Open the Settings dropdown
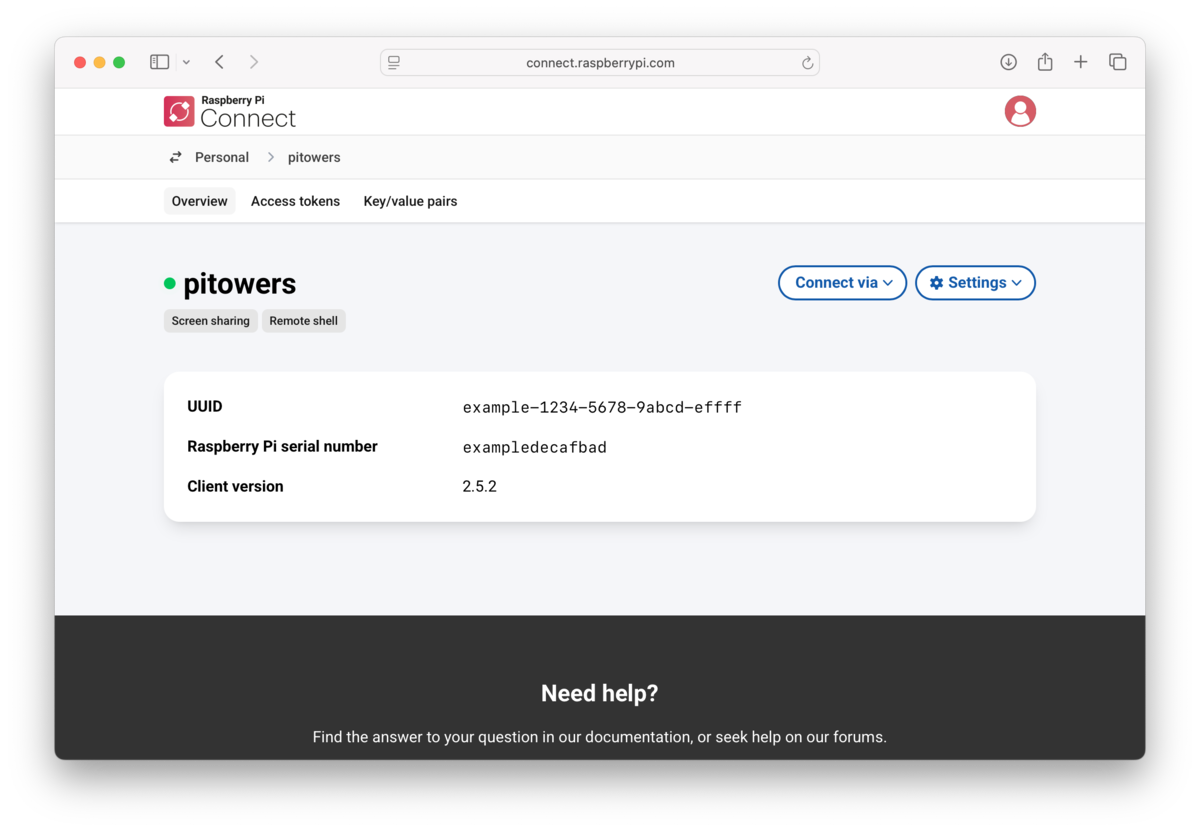The height and width of the screenshot is (832, 1200). tap(975, 283)
